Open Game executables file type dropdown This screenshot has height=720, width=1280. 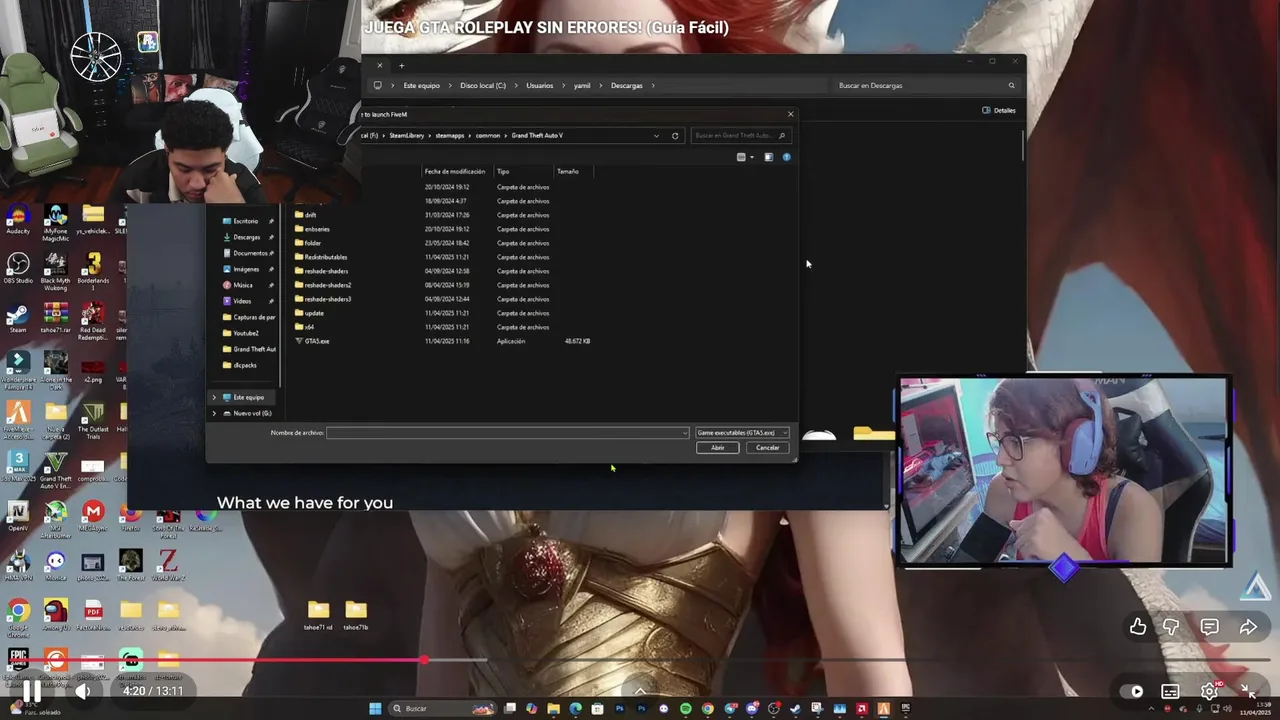pos(742,433)
